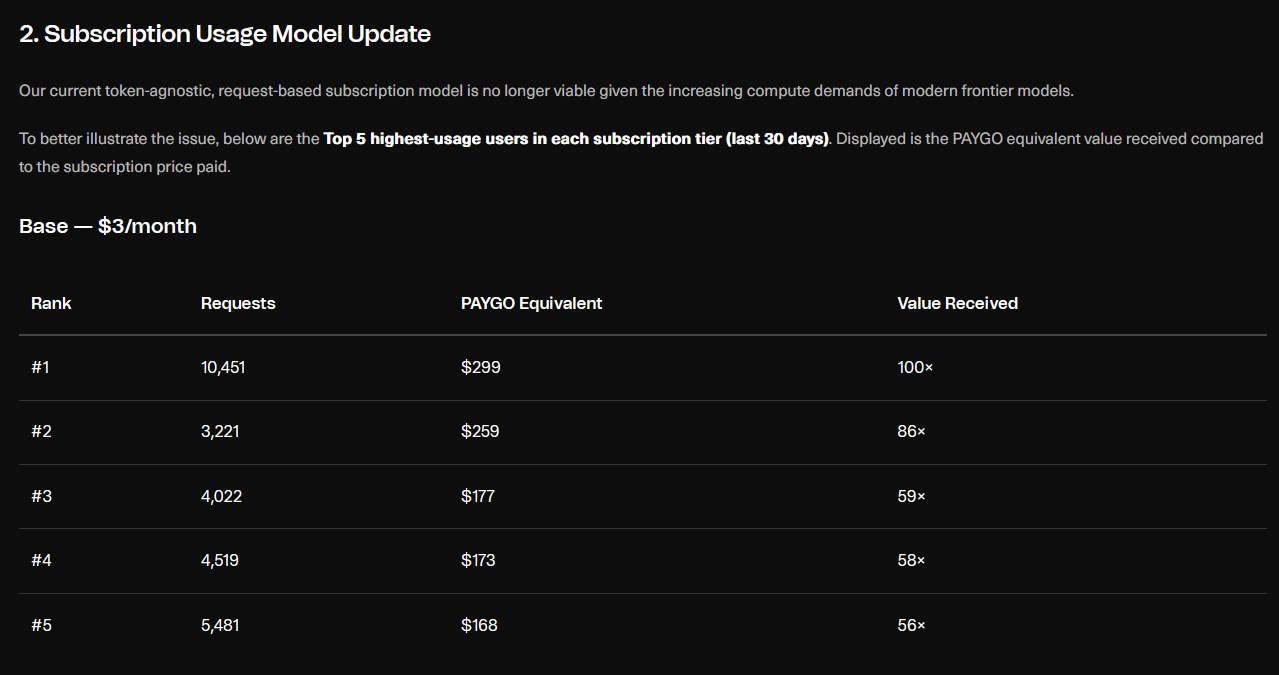Screen dimensions: 1279x675
Task: Select rank cell '#4'
Action: [x=41, y=560]
